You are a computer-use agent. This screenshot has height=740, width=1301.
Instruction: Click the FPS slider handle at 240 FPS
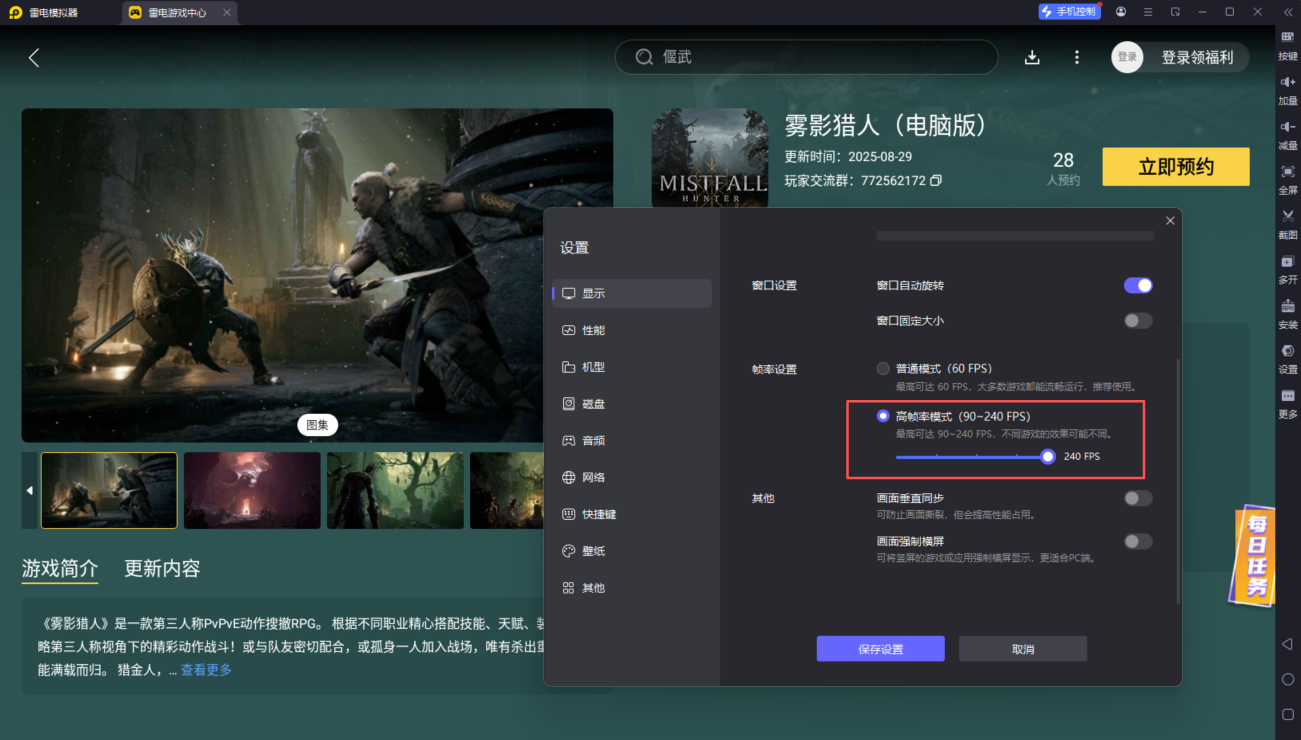[x=1048, y=457]
